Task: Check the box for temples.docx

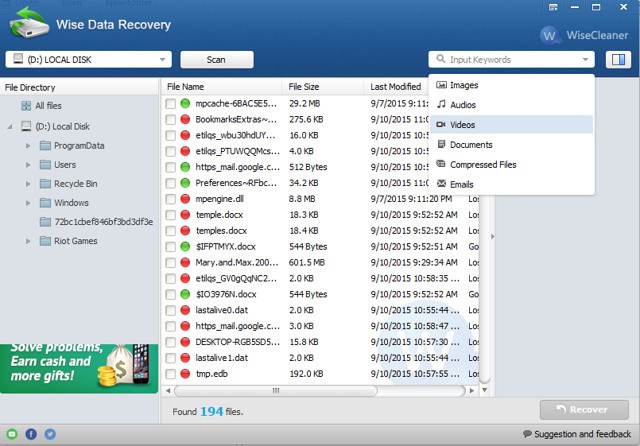Action: click(x=171, y=231)
